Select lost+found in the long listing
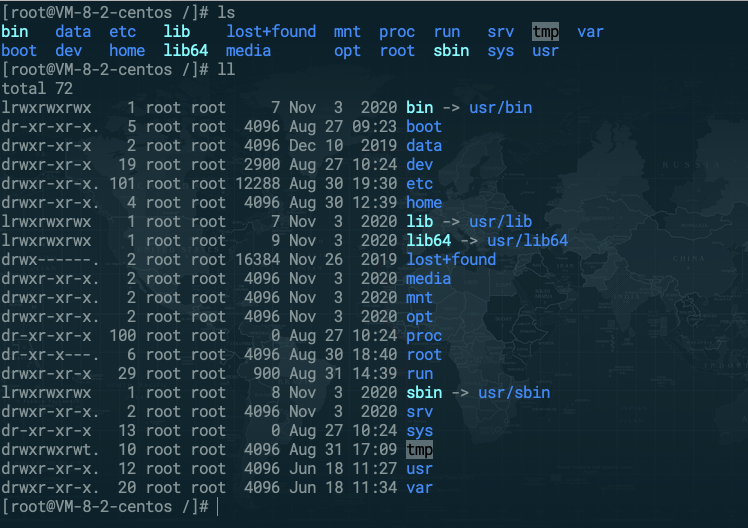This screenshot has width=748, height=528. 451,259
